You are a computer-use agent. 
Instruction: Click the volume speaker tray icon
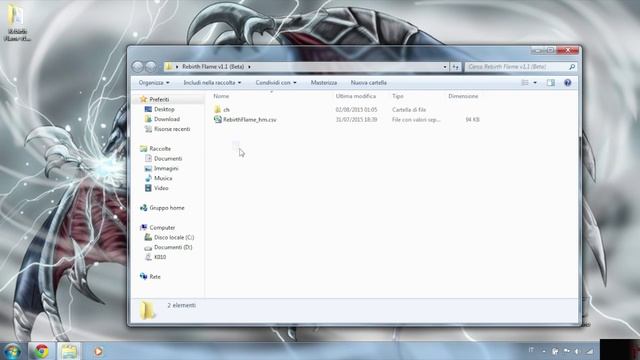click(577, 351)
